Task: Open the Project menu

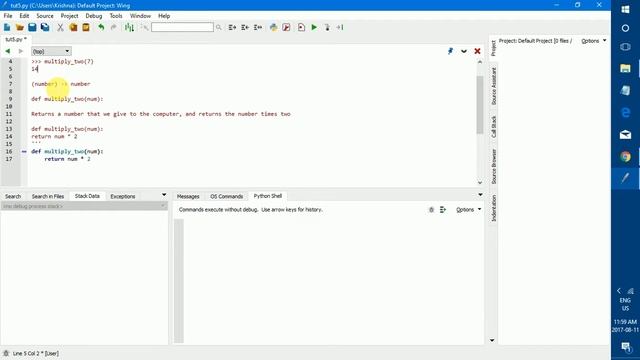Action: pos(69,16)
